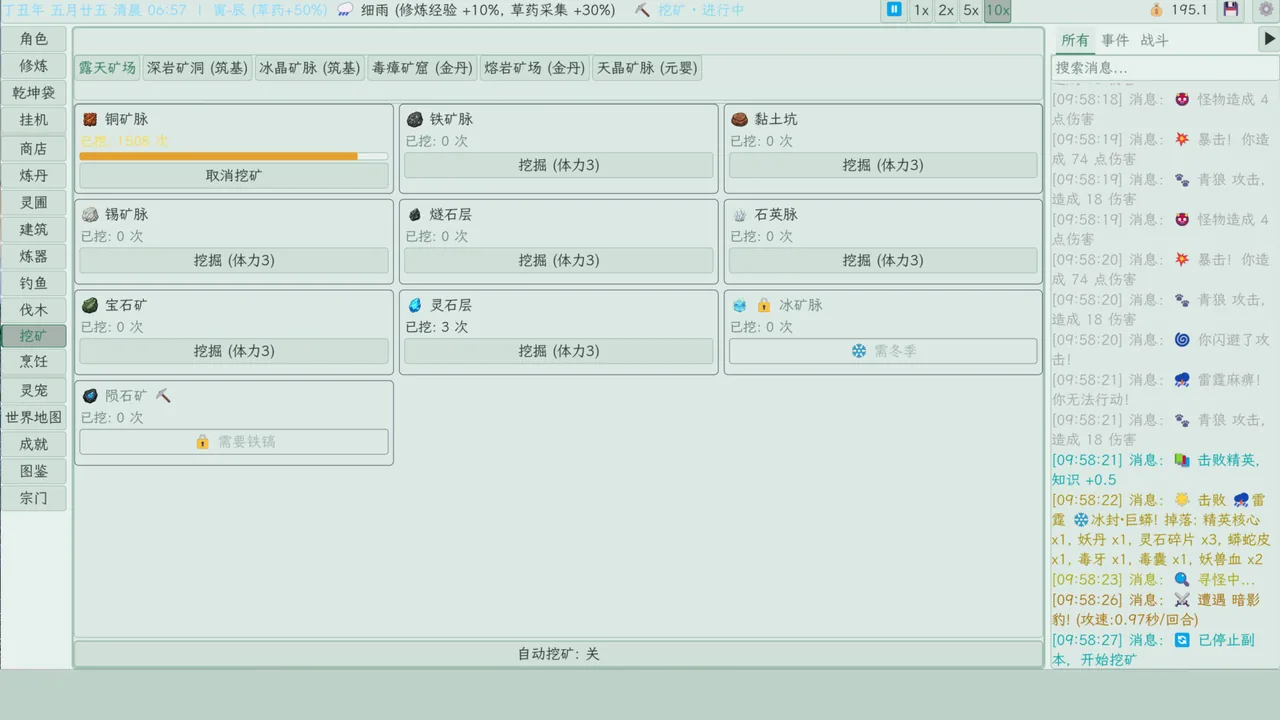Click the refresh icon in 已停止副本 message
This screenshot has height=720, width=1280.
pyautogui.click(x=1182, y=640)
